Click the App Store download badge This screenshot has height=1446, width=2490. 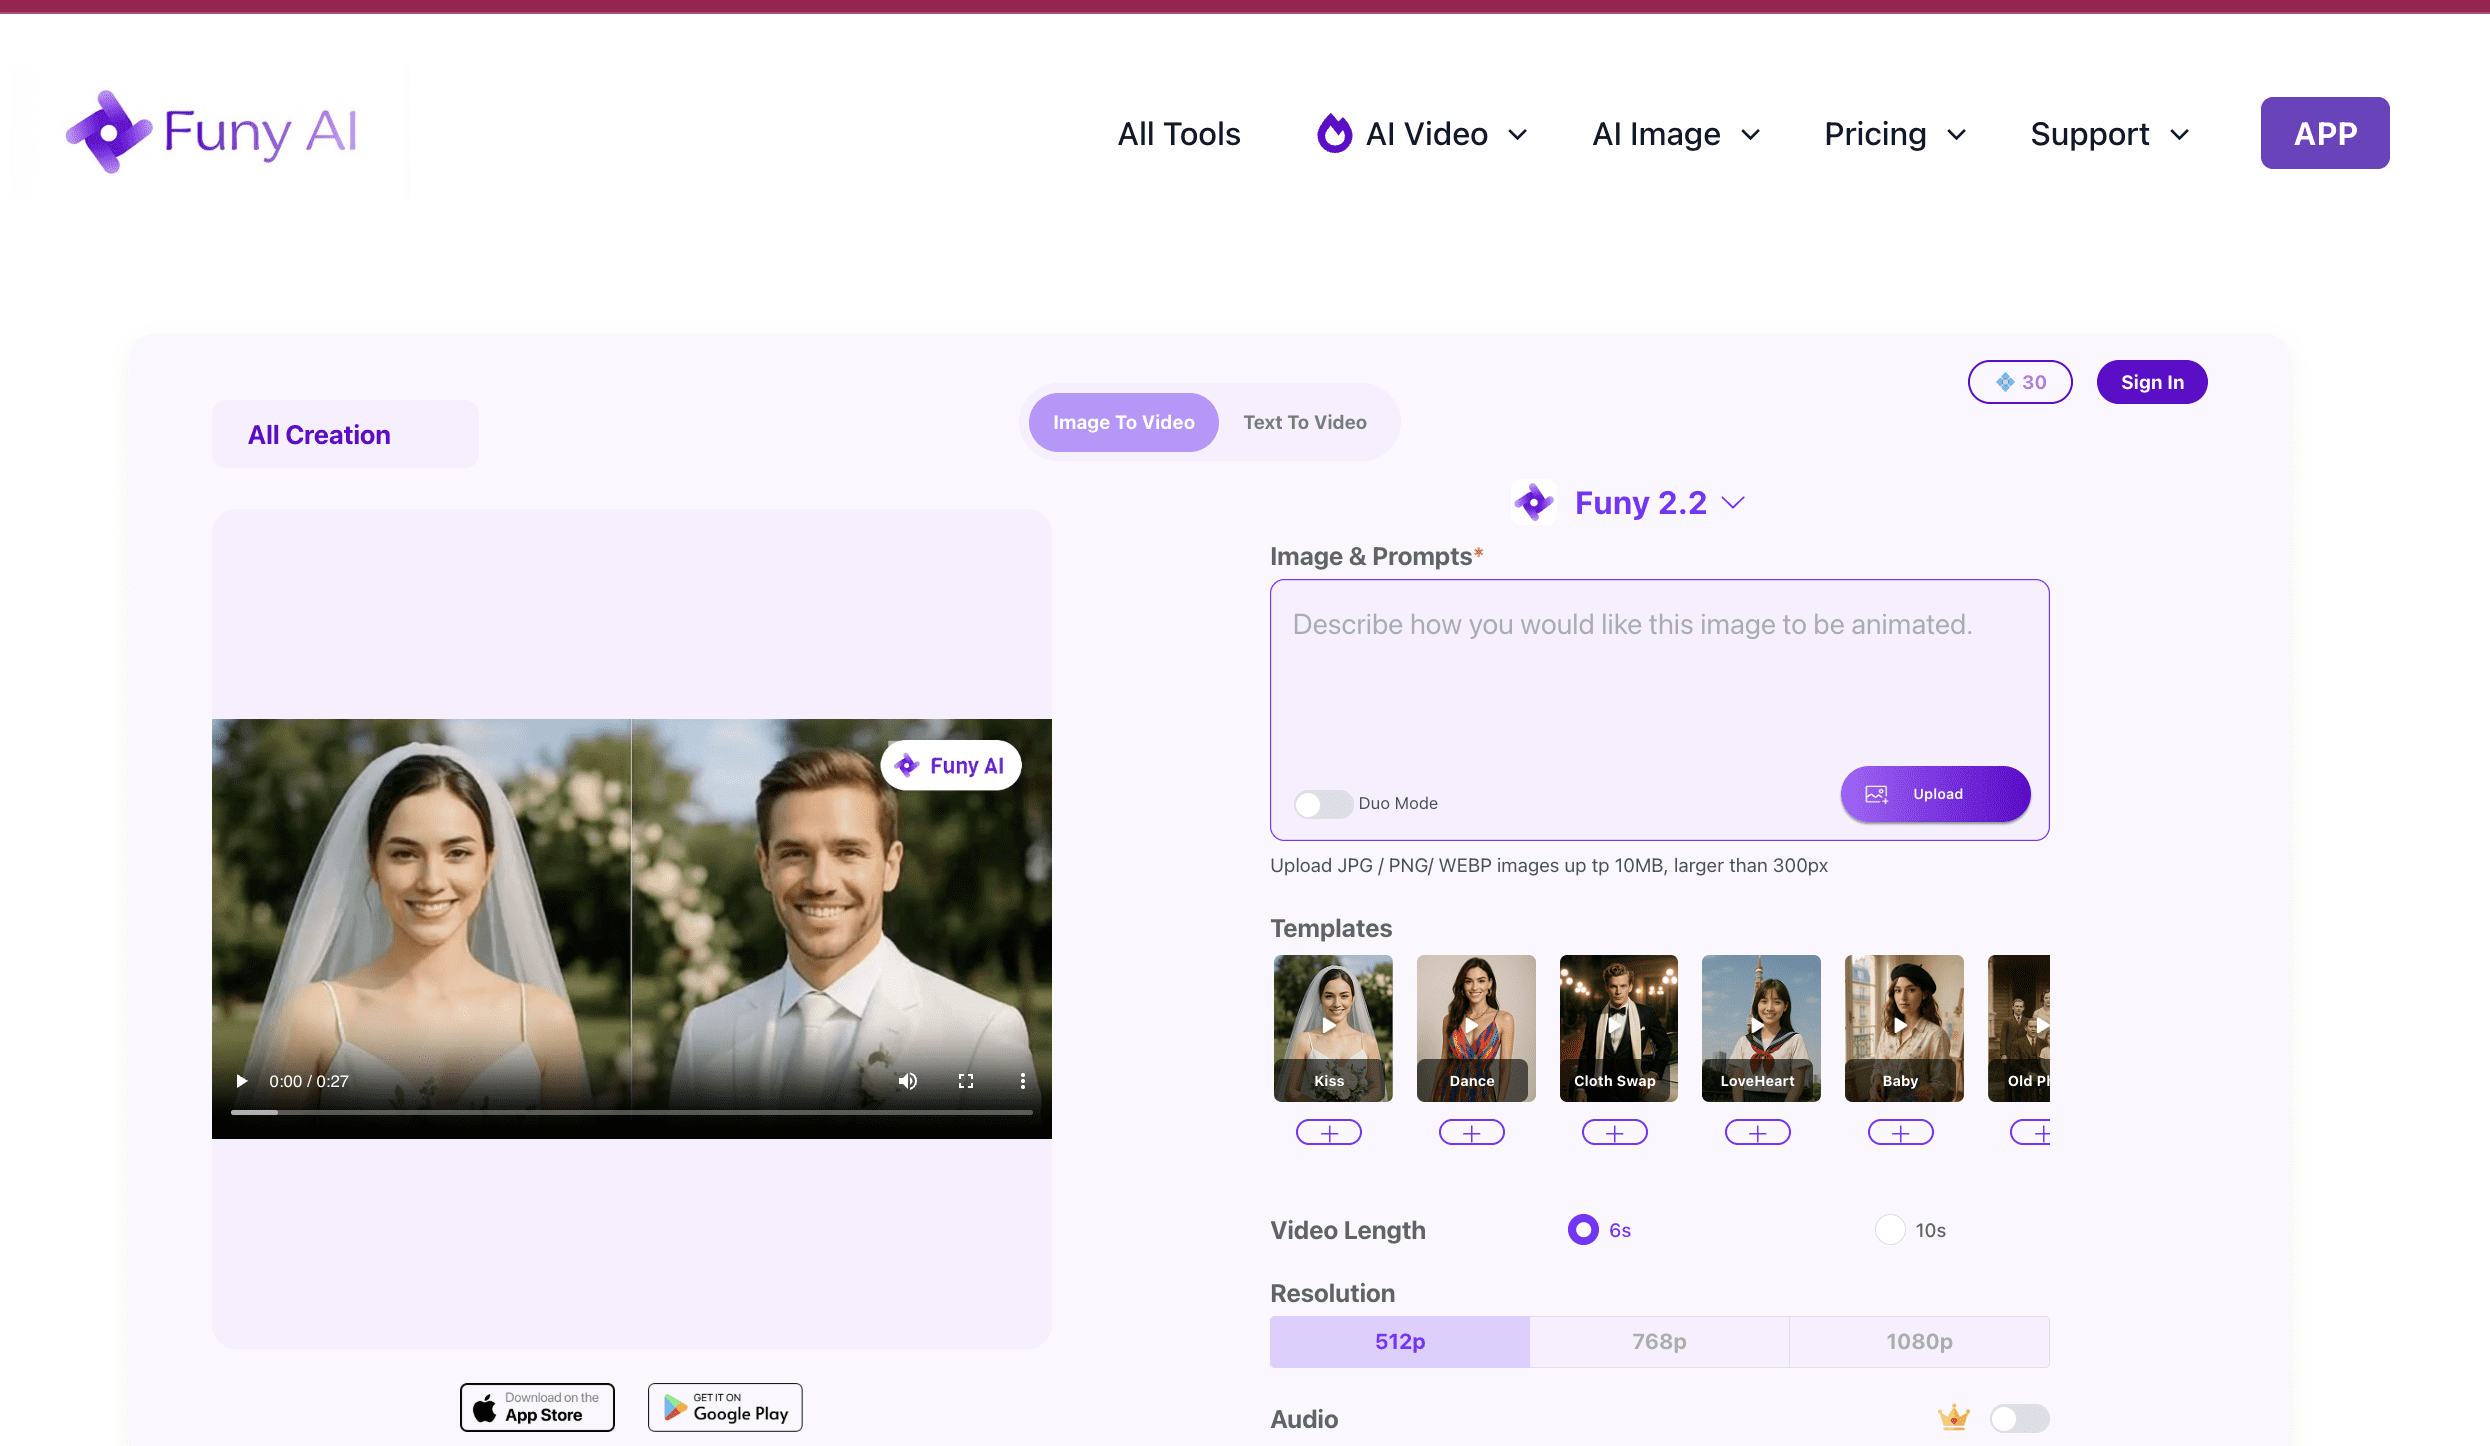[x=537, y=1407]
